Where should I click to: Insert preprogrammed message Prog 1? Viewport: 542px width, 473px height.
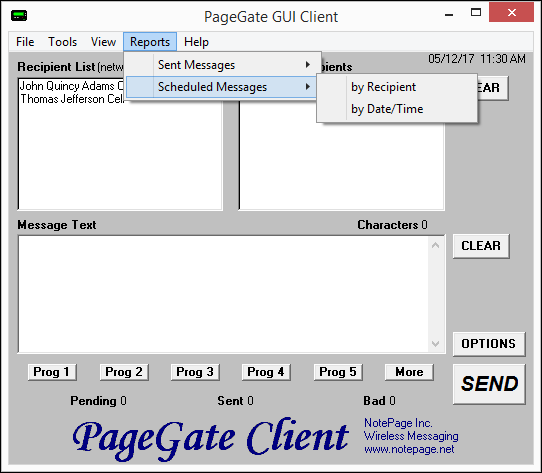[x=52, y=372]
